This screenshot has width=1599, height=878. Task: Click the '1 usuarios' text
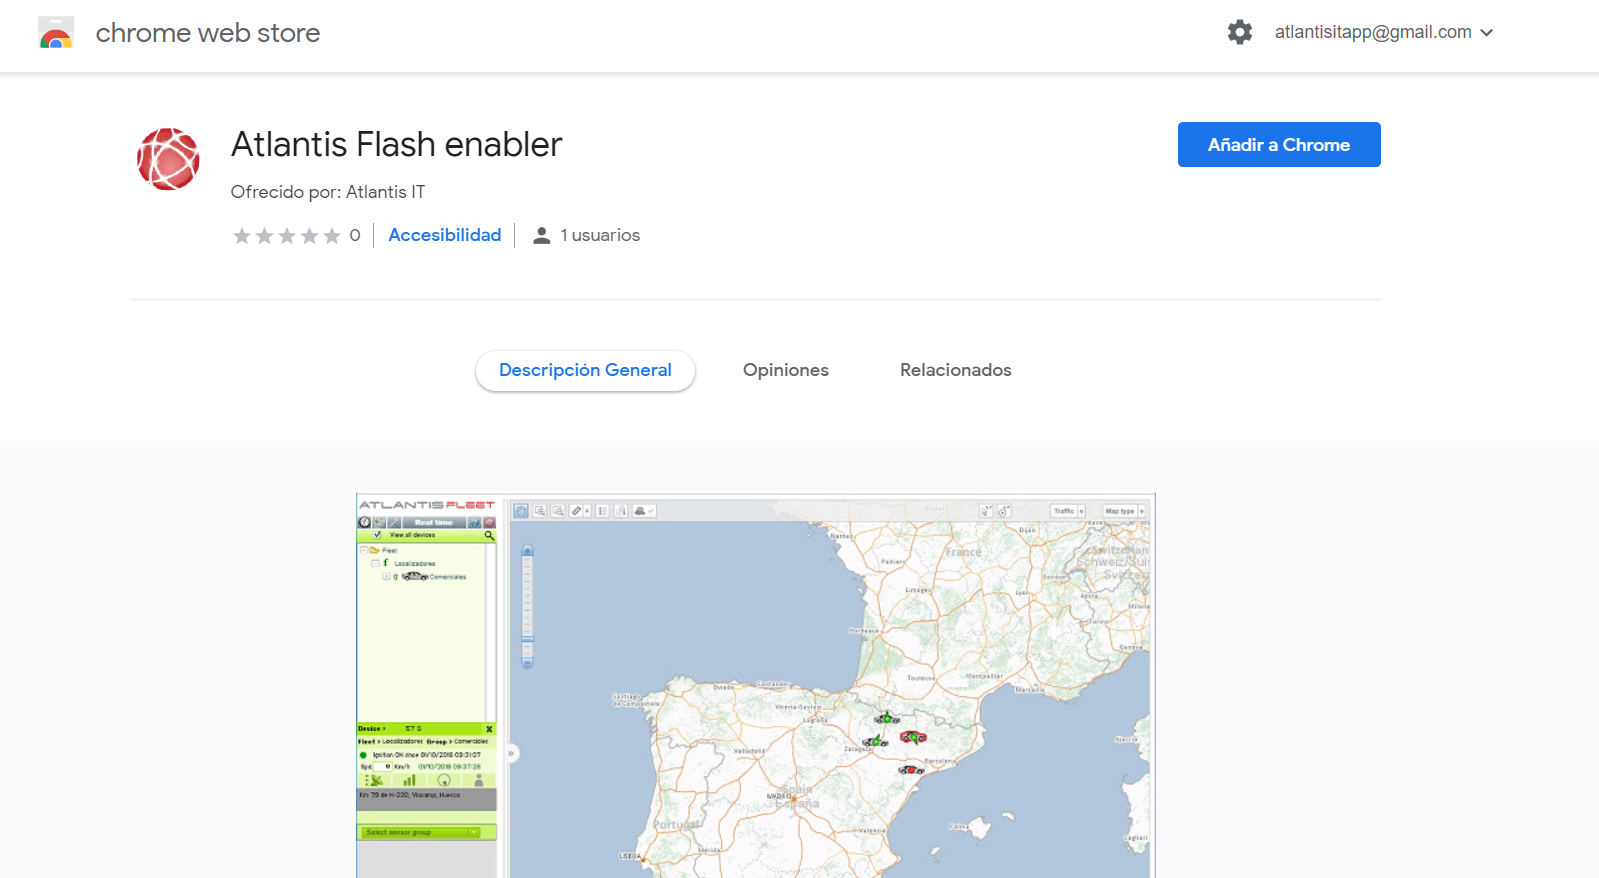(x=600, y=235)
